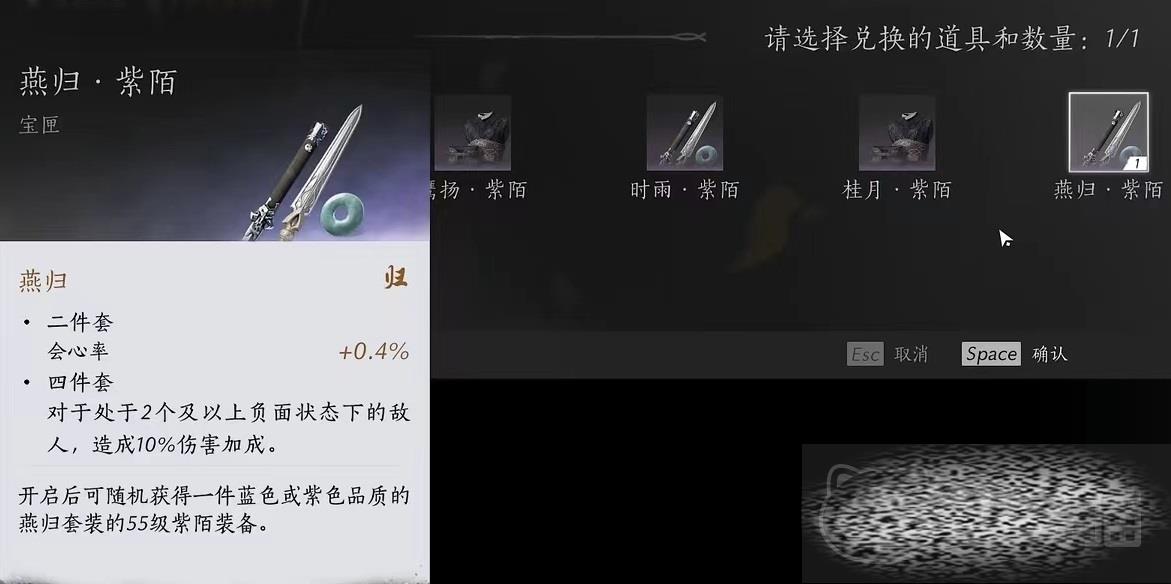The image size is (1171, 584).
Task: Click 燕归·紫陌 label under selected icon
Action: [1108, 190]
